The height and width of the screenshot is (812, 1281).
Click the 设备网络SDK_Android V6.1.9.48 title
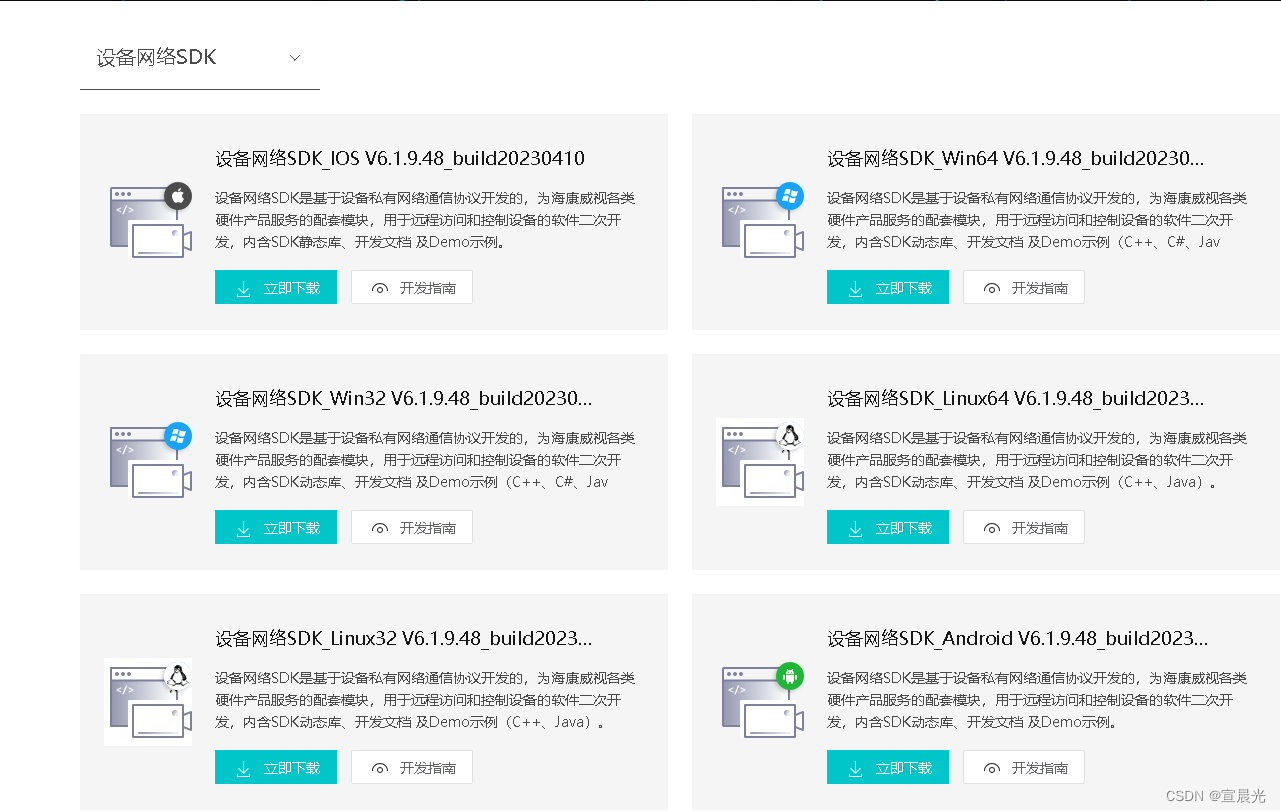pos(1018,638)
